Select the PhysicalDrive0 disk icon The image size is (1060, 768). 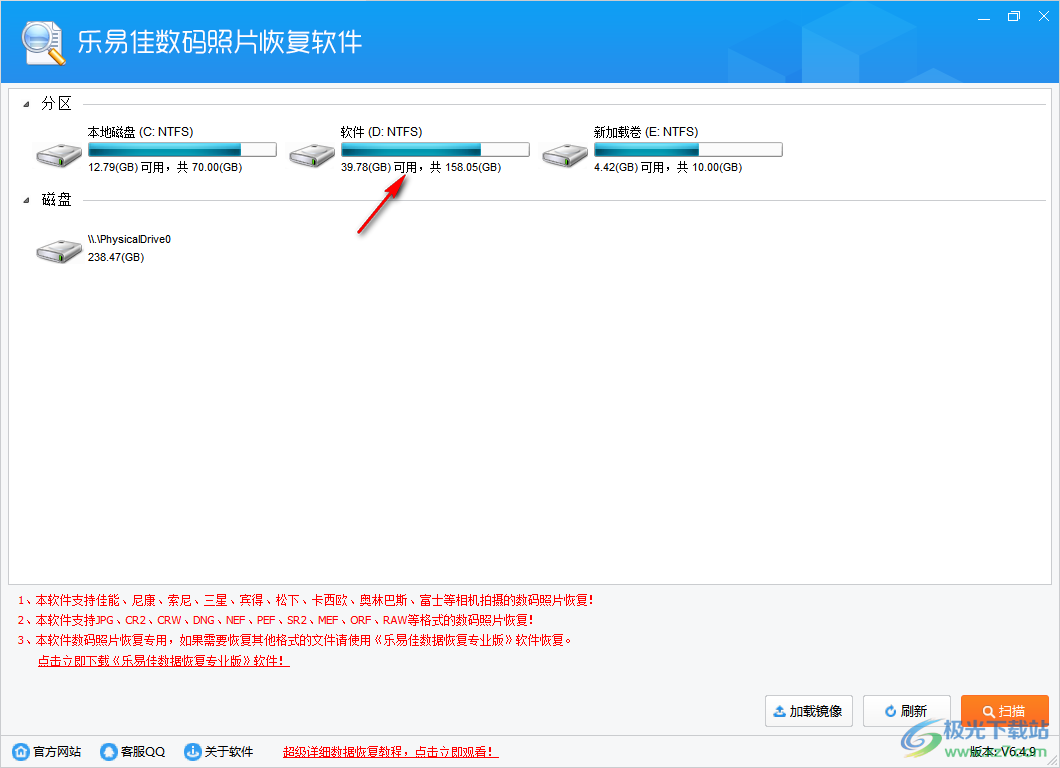(59, 251)
